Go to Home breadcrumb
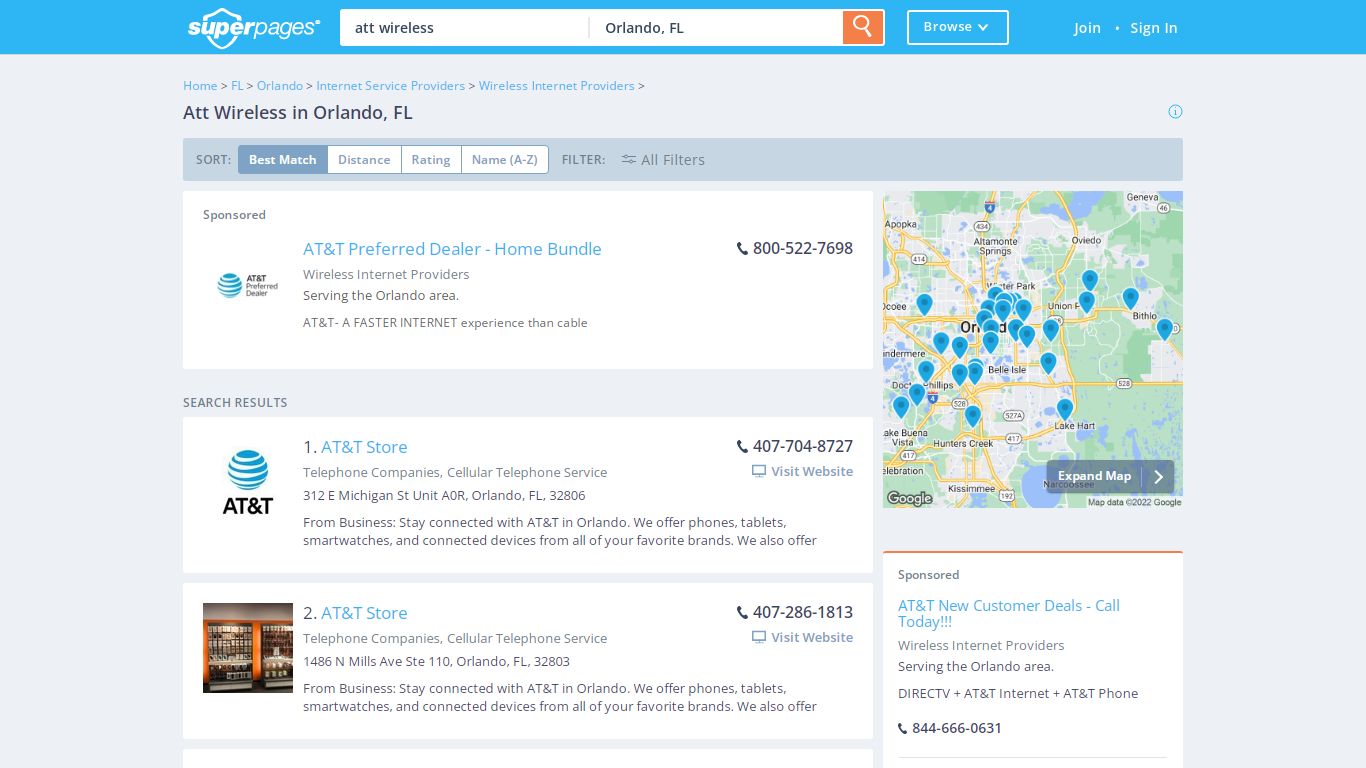This screenshot has height=768, width=1366. click(200, 86)
